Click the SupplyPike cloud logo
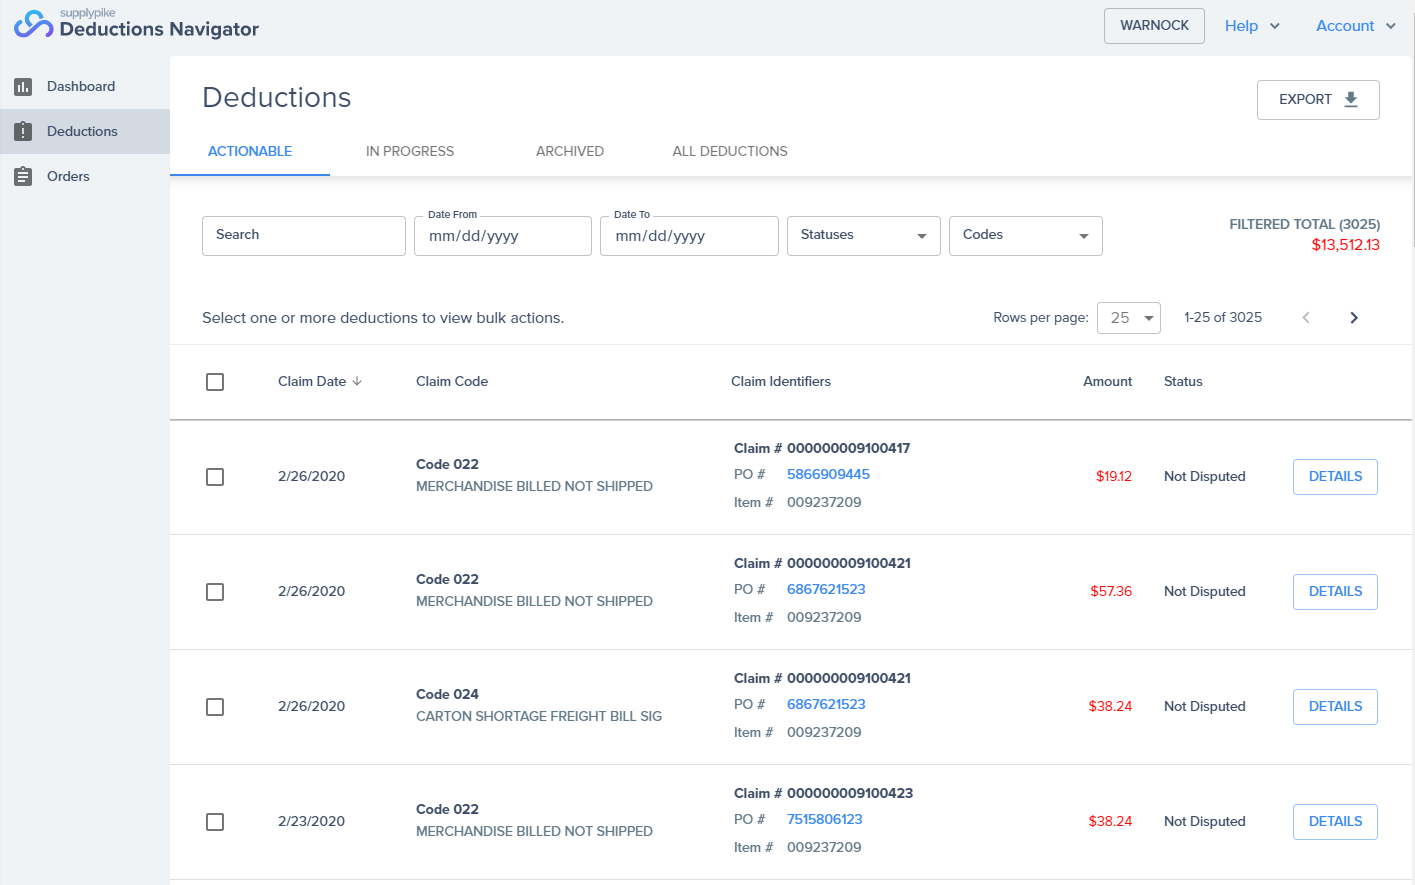Viewport: 1415px width, 885px height. point(33,24)
